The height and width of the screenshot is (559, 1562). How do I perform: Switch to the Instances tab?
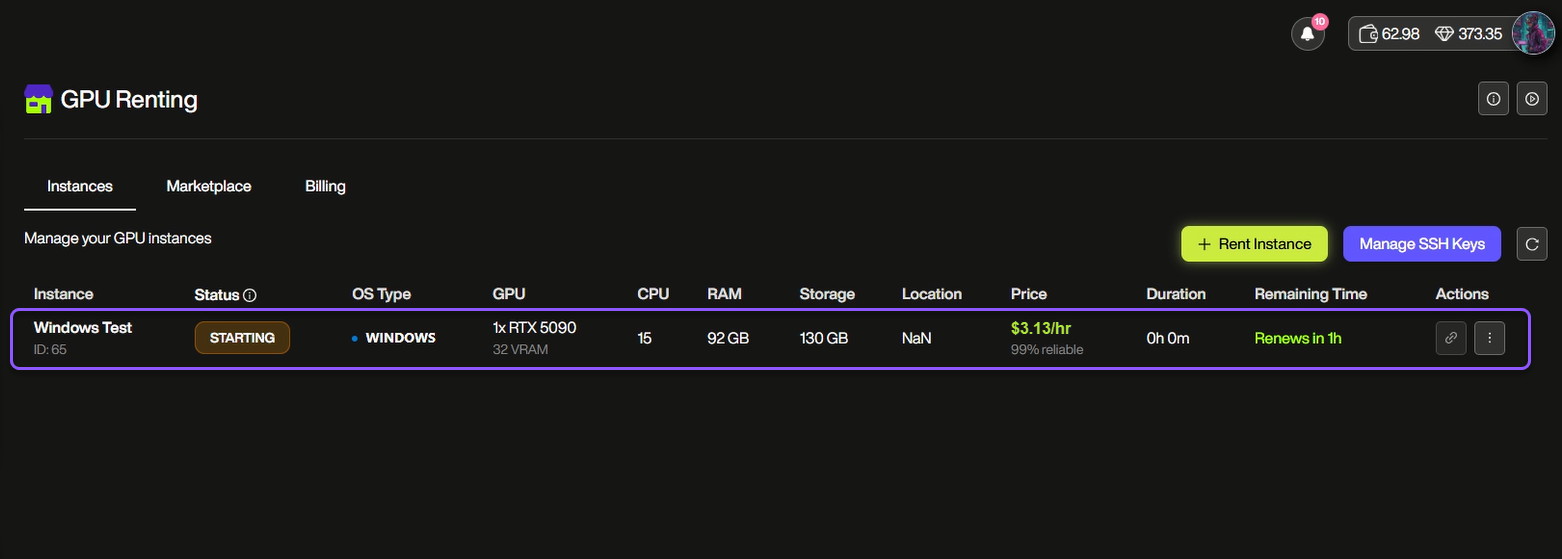pyautogui.click(x=80, y=186)
